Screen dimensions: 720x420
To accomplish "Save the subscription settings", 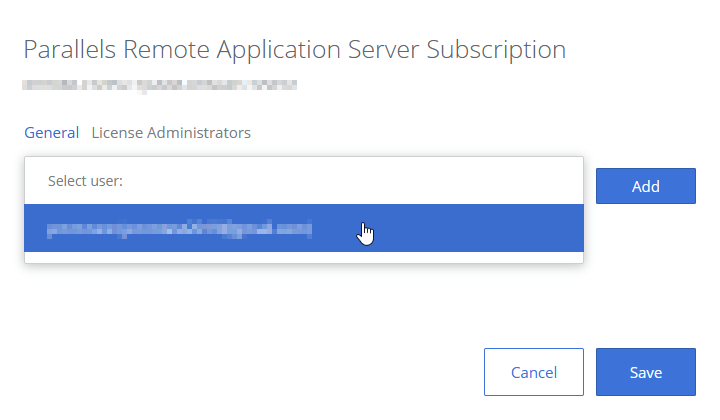I will click(645, 372).
